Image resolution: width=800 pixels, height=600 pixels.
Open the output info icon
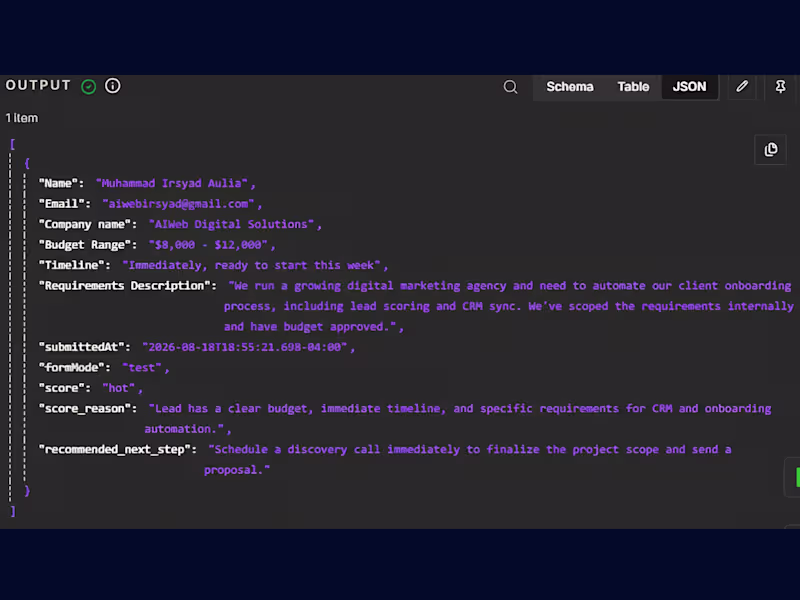(113, 86)
